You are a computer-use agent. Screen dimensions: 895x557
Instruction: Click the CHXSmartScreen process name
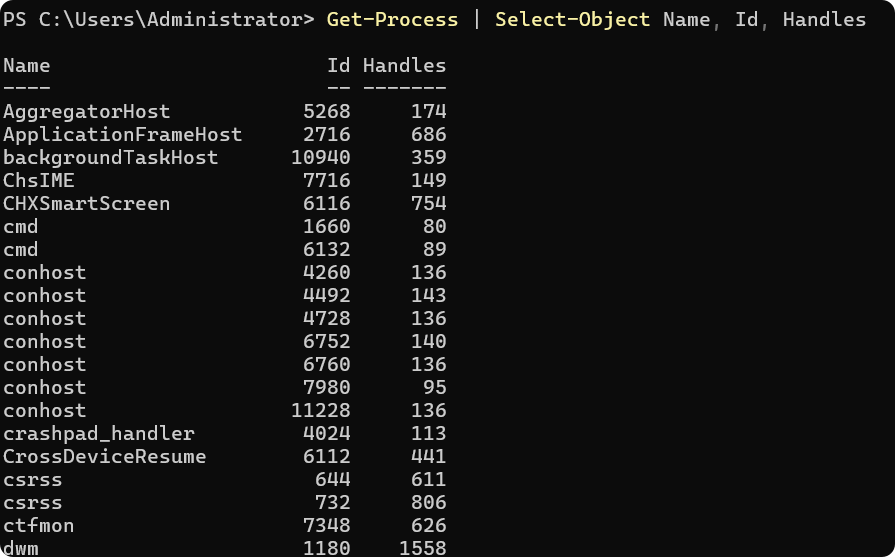87,204
